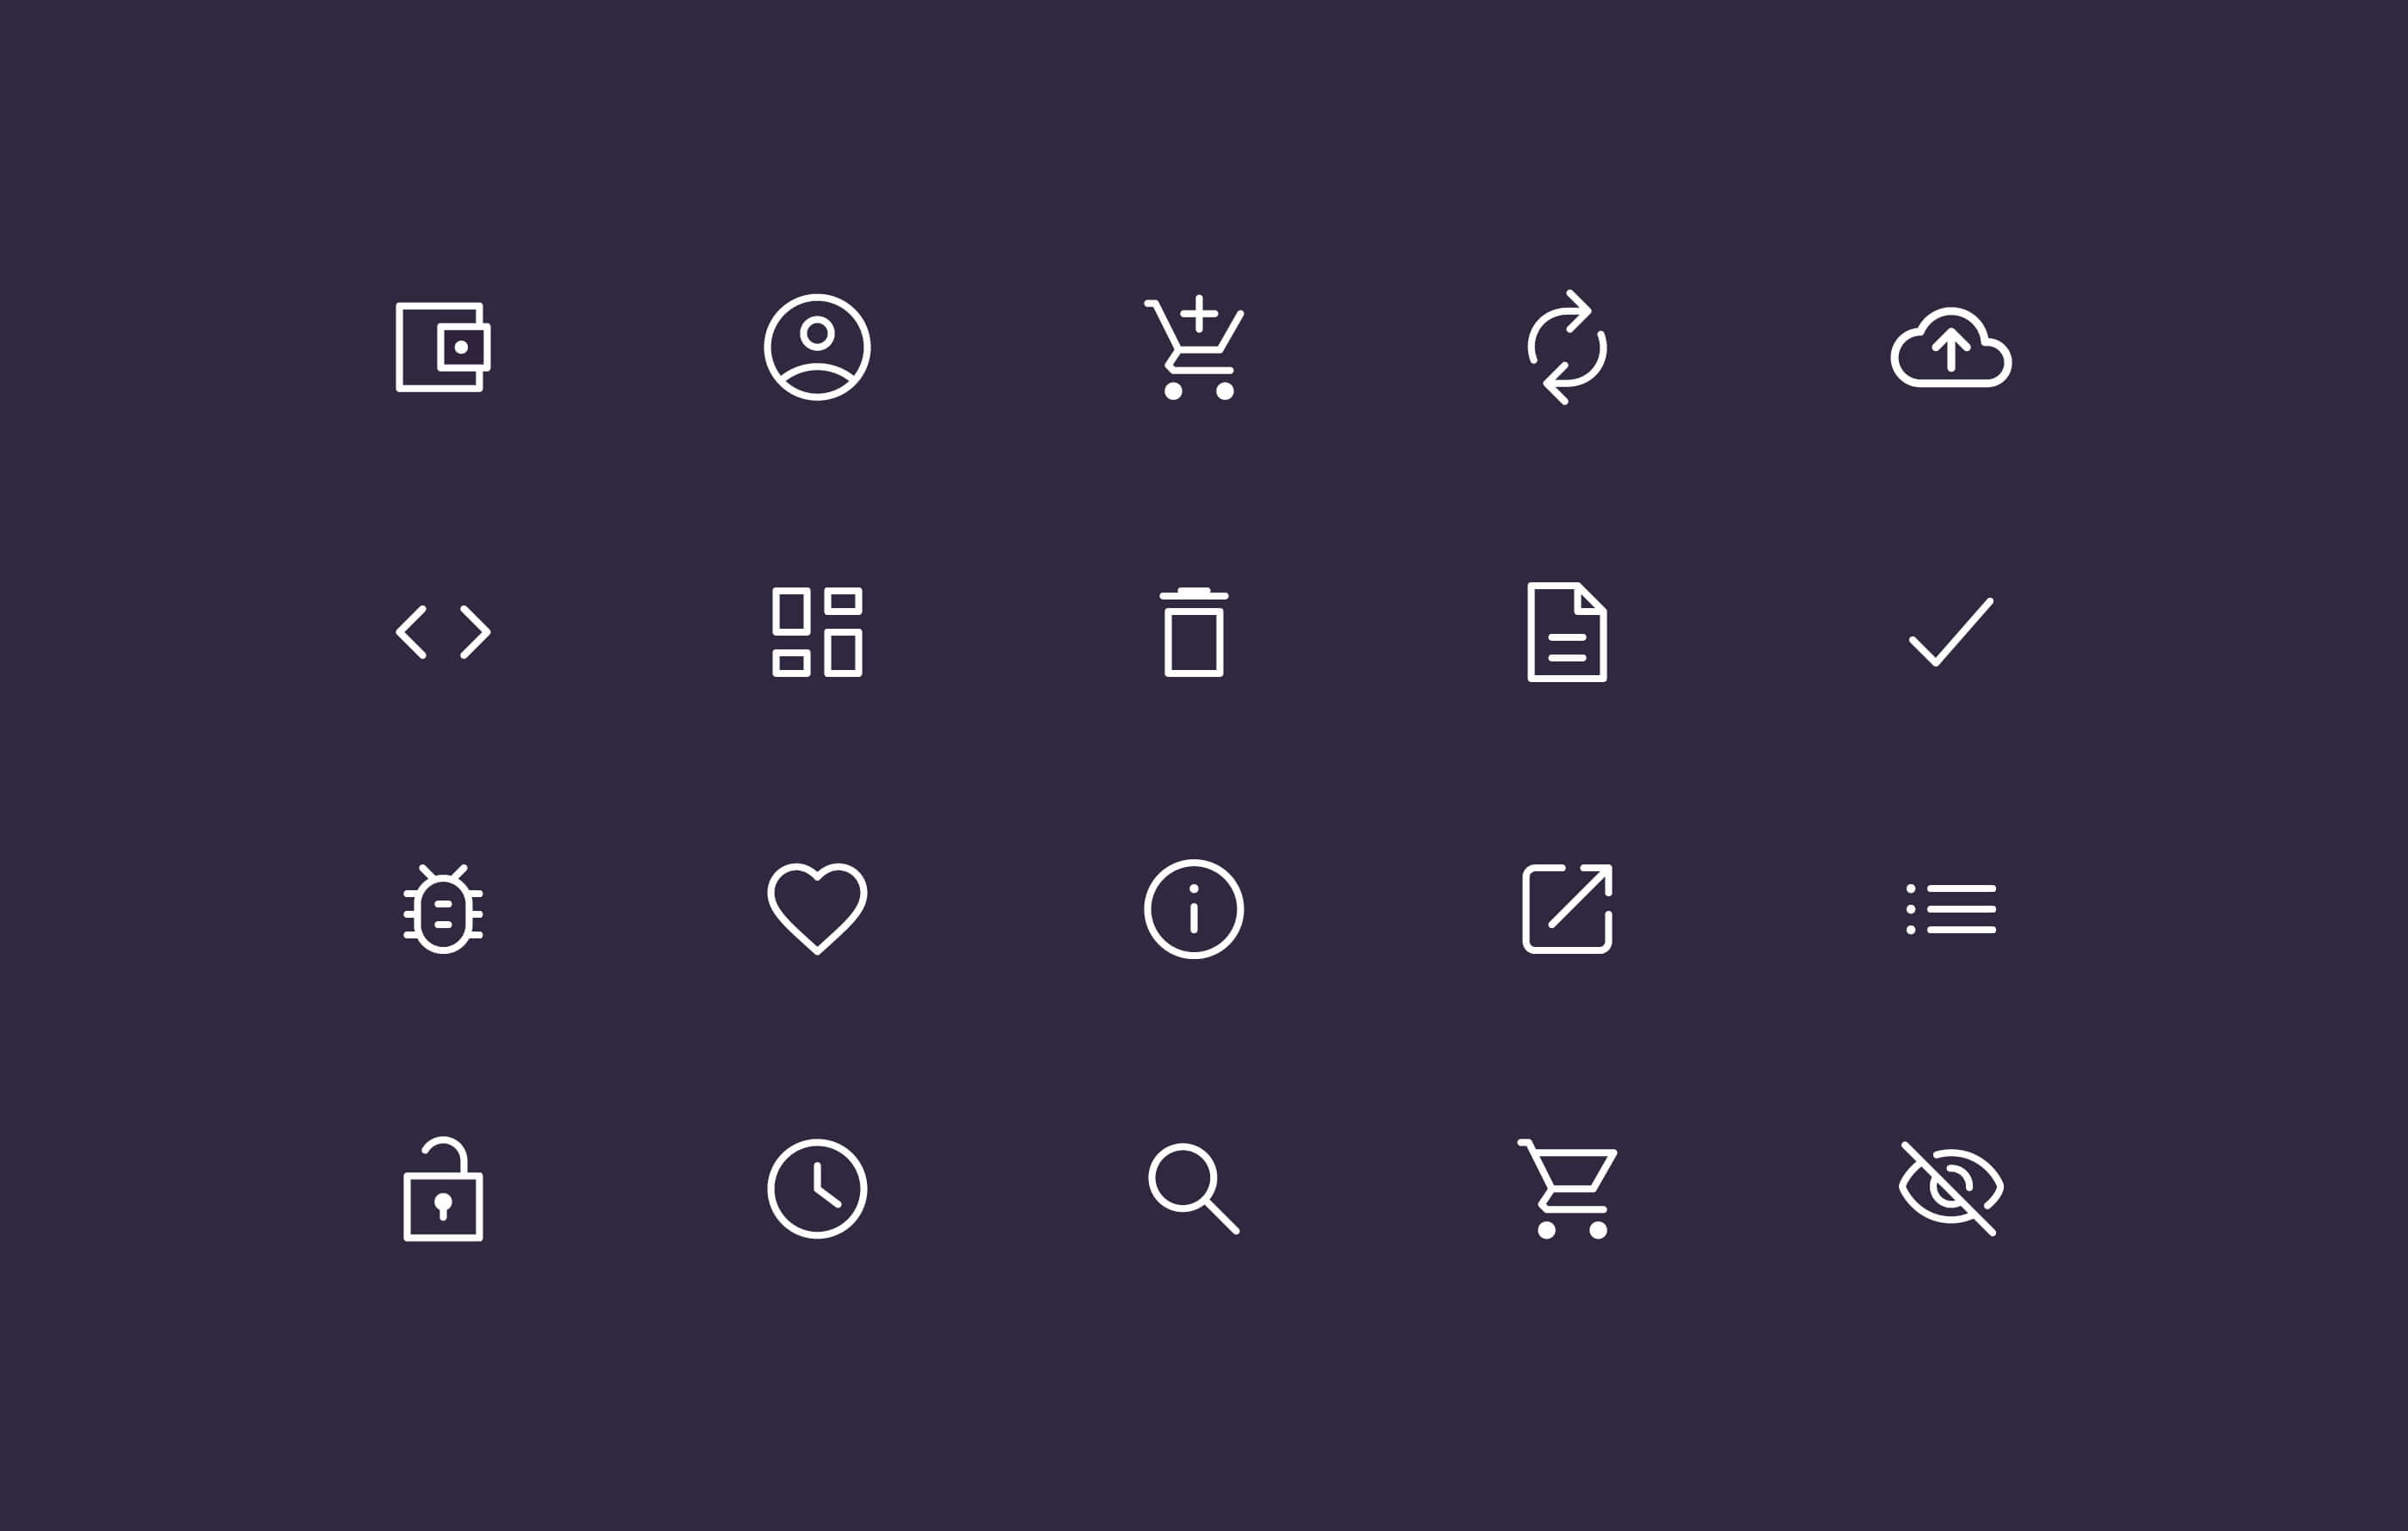This screenshot has height=1531, width=2408.
Task: Select the open-in-new external link icon
Action: pos(1567,909)
